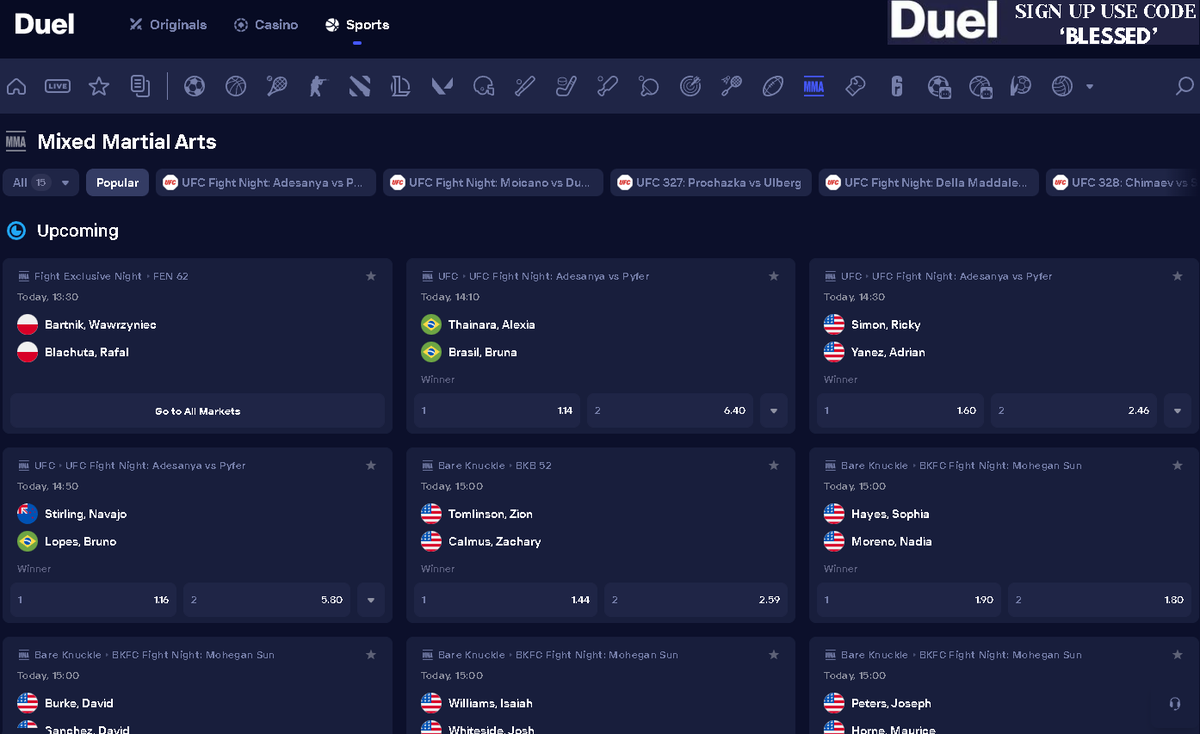Select the tennis racket sport icon
1200x734 pixels.
[277, 87]
